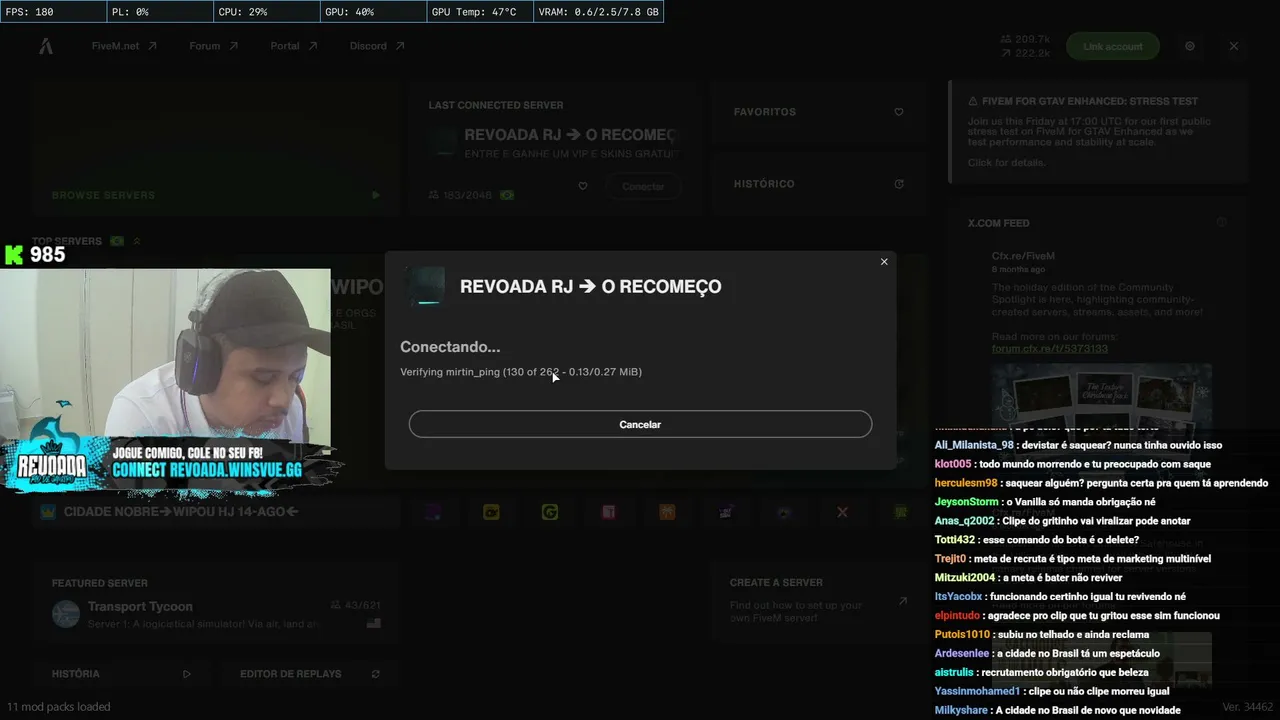Click the red X server icon
The image size is (1280, 720).
coord(842,512)
